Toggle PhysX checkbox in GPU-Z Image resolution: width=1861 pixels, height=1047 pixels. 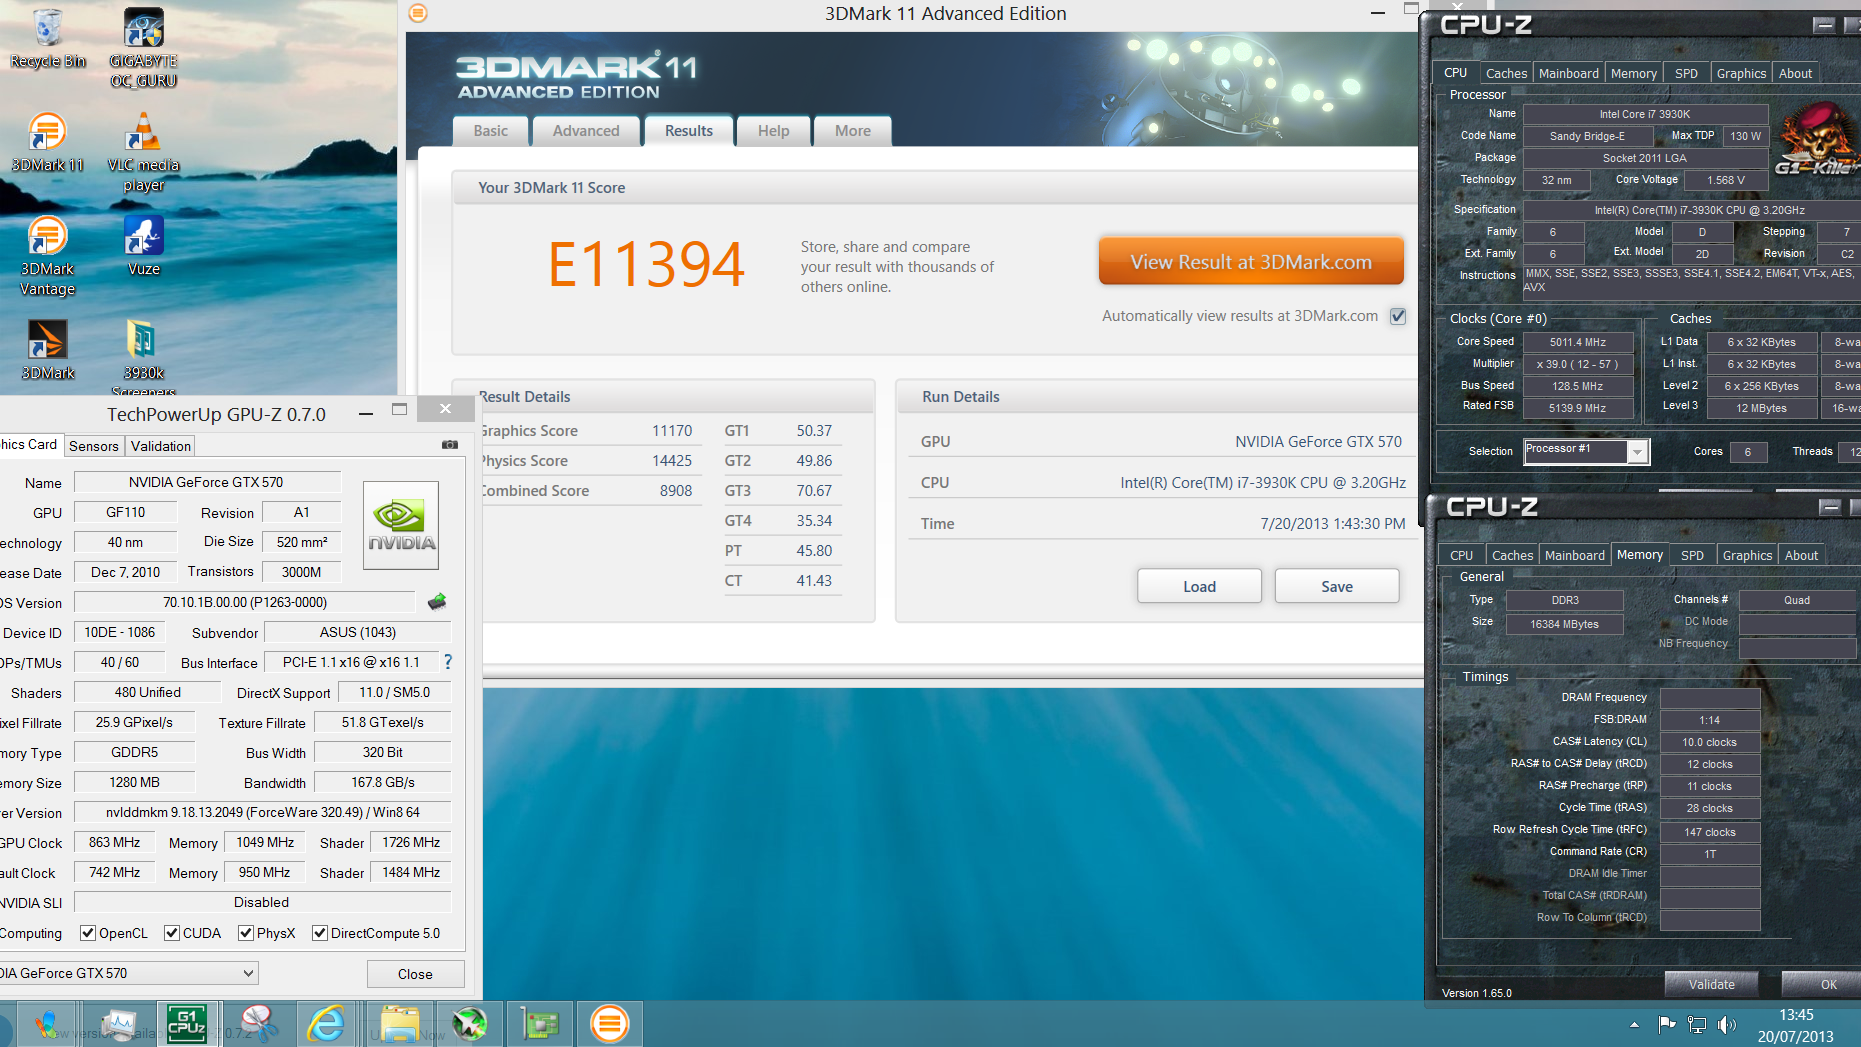pos(246,933)
